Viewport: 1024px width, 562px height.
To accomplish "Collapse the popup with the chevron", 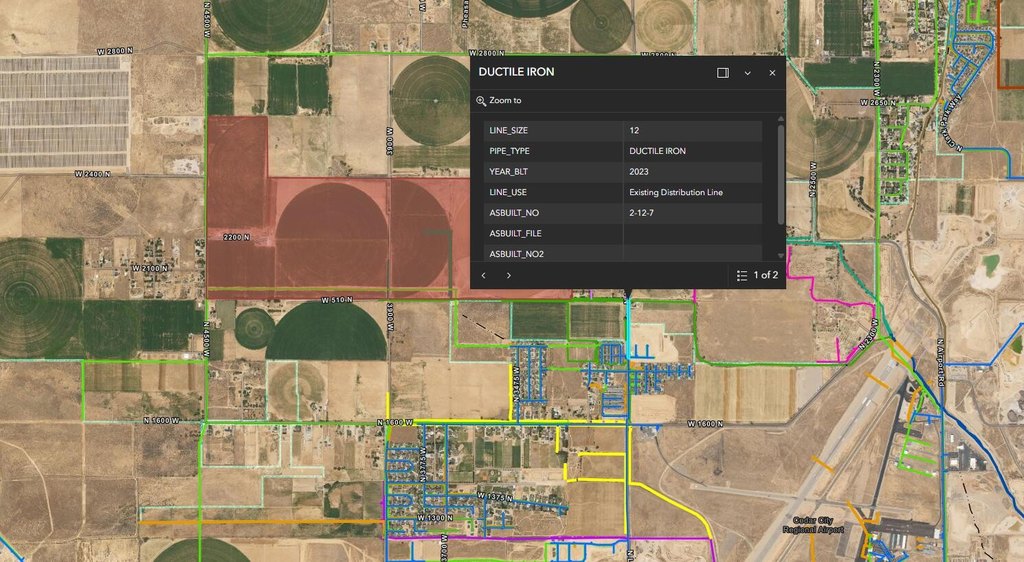I will click(747, 73).
